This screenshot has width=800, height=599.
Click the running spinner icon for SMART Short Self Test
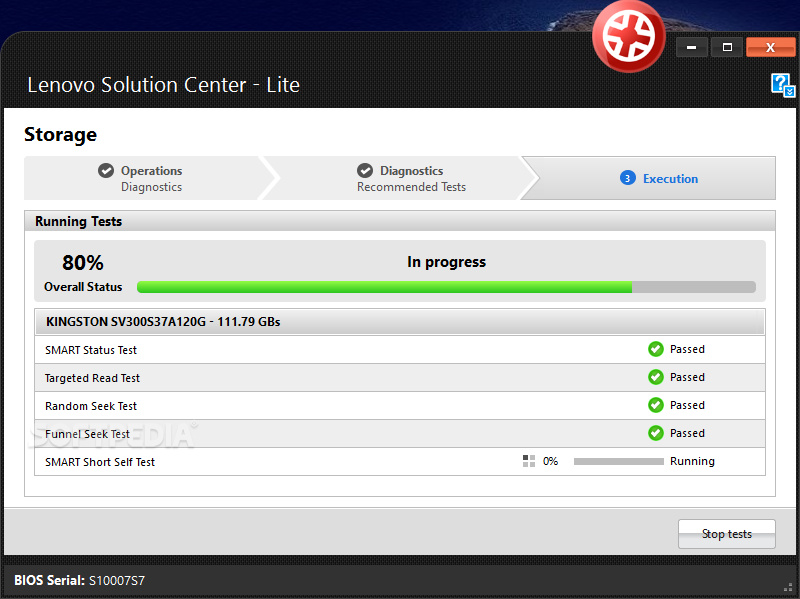coord(529,461)
